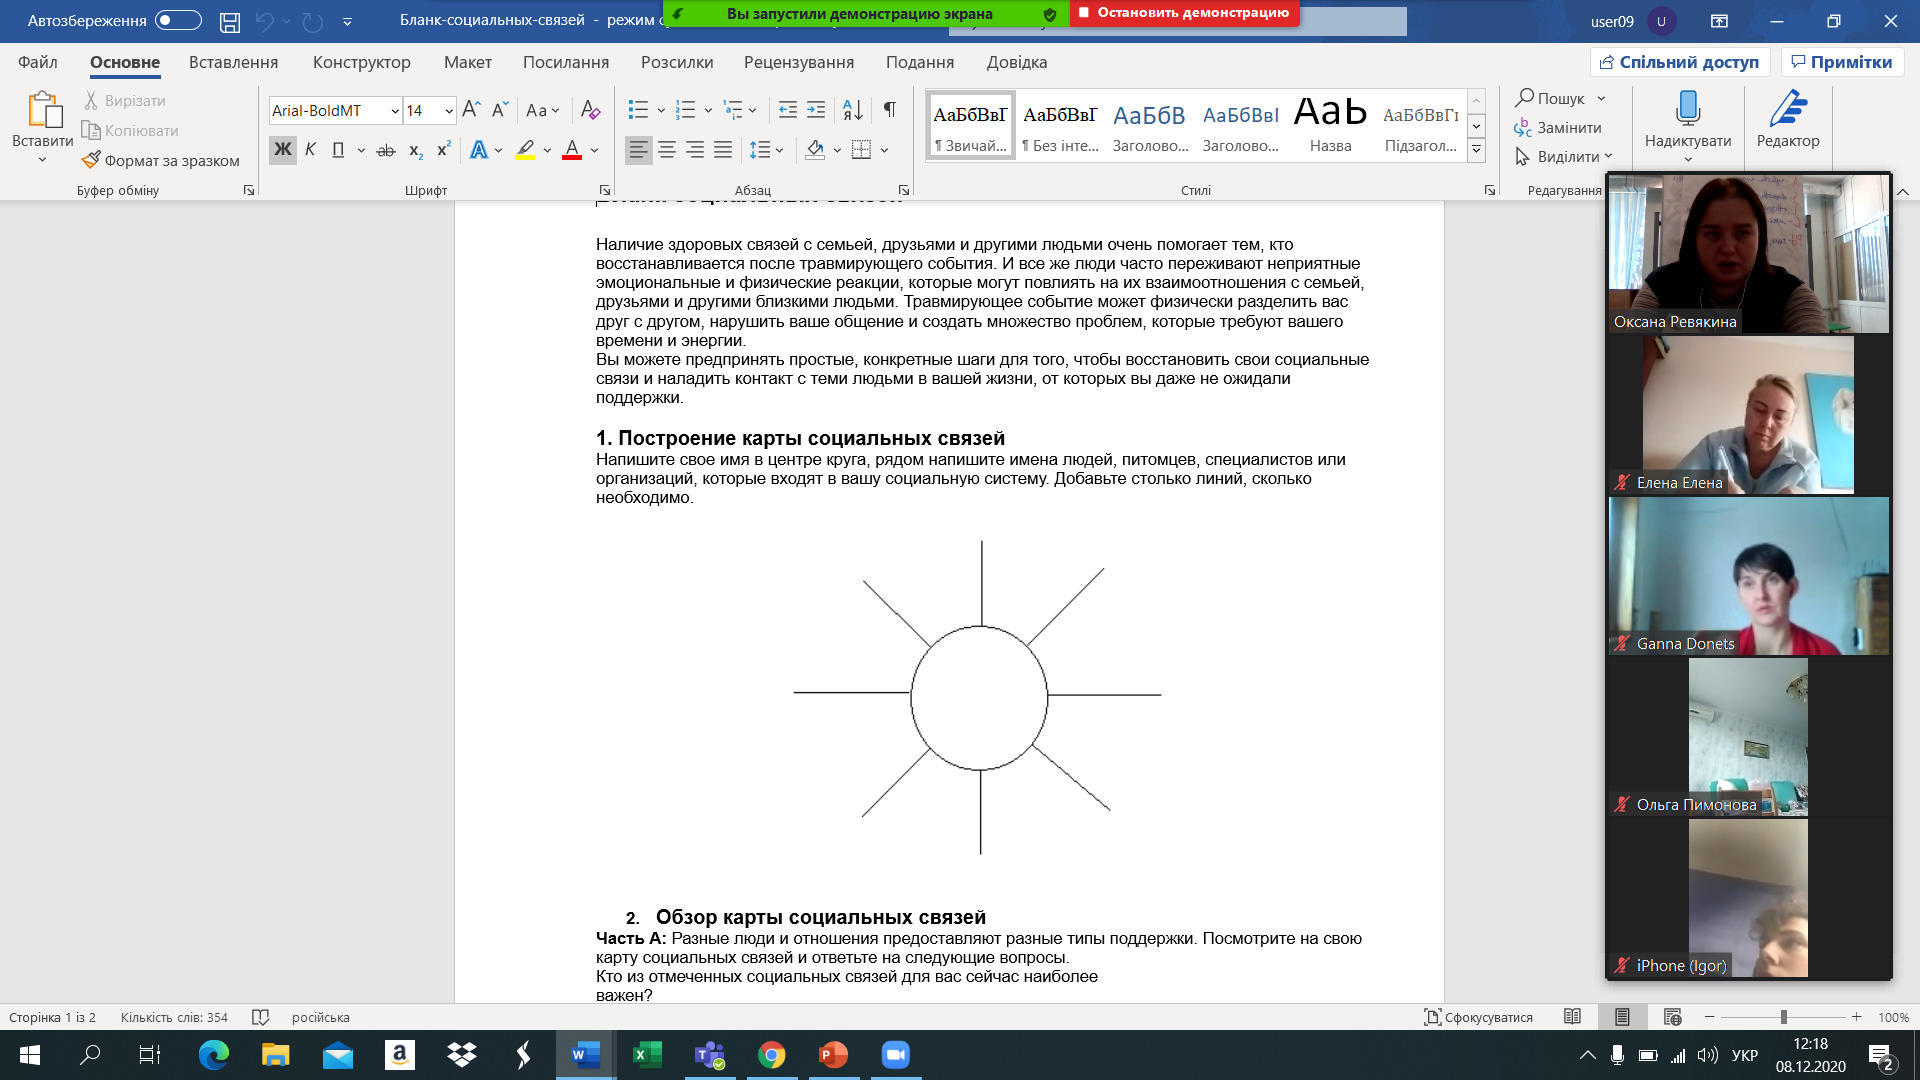Click Replace (Замінити) button
The width and height of the screenshot is (1920, 1080).
tap(1558, 128)
